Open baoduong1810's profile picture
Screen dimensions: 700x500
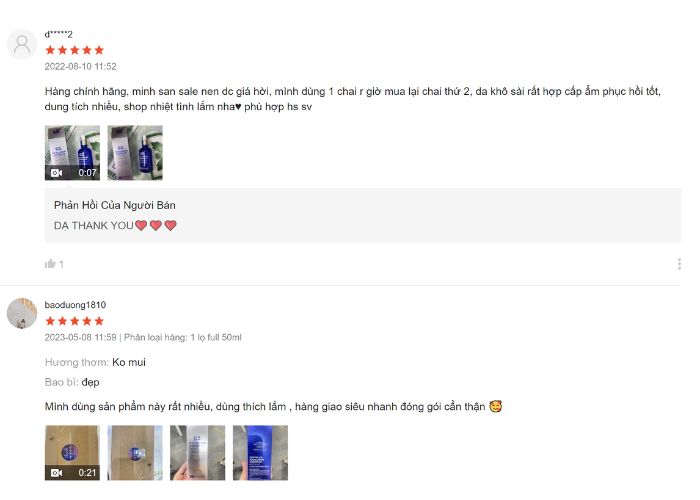click(22, 313)
